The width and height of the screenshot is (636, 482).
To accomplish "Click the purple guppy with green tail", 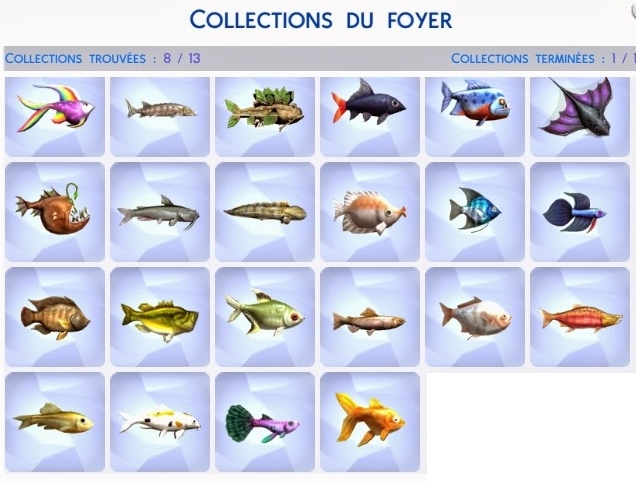I will click(265, 422).
